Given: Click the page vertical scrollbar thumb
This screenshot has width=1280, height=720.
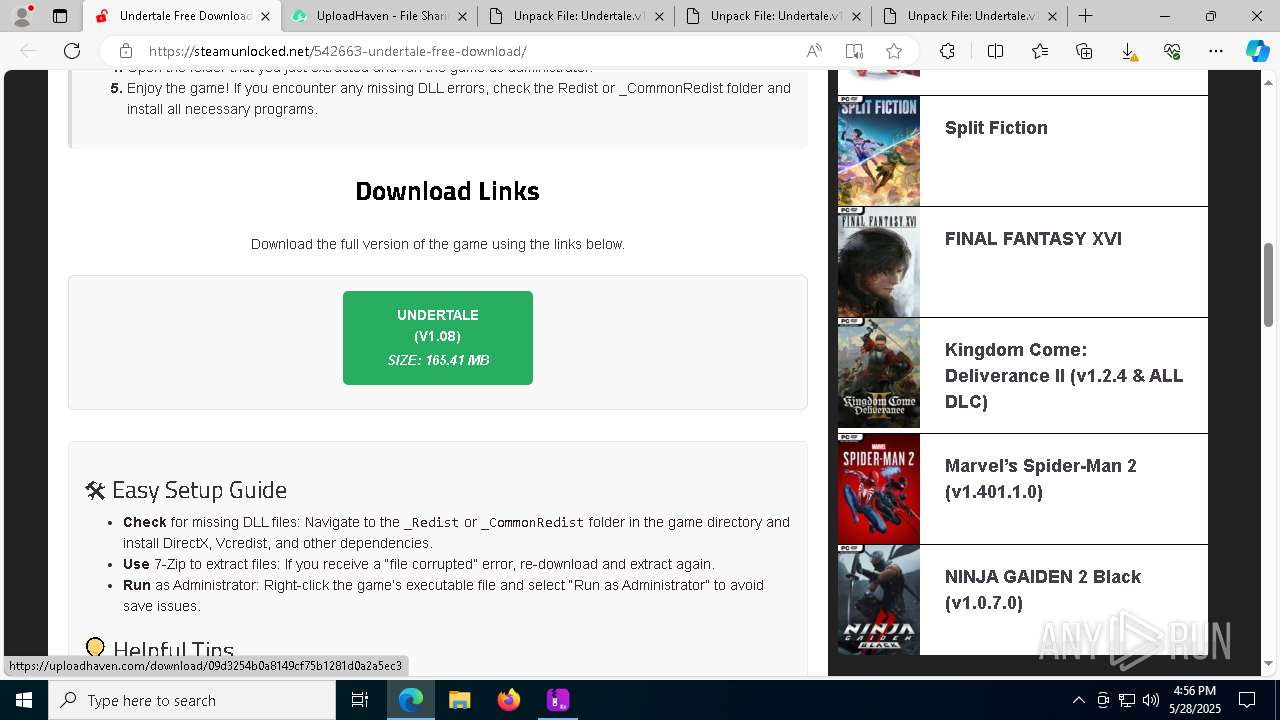Looking at the screenshot, I should (x=1268, y=285).
